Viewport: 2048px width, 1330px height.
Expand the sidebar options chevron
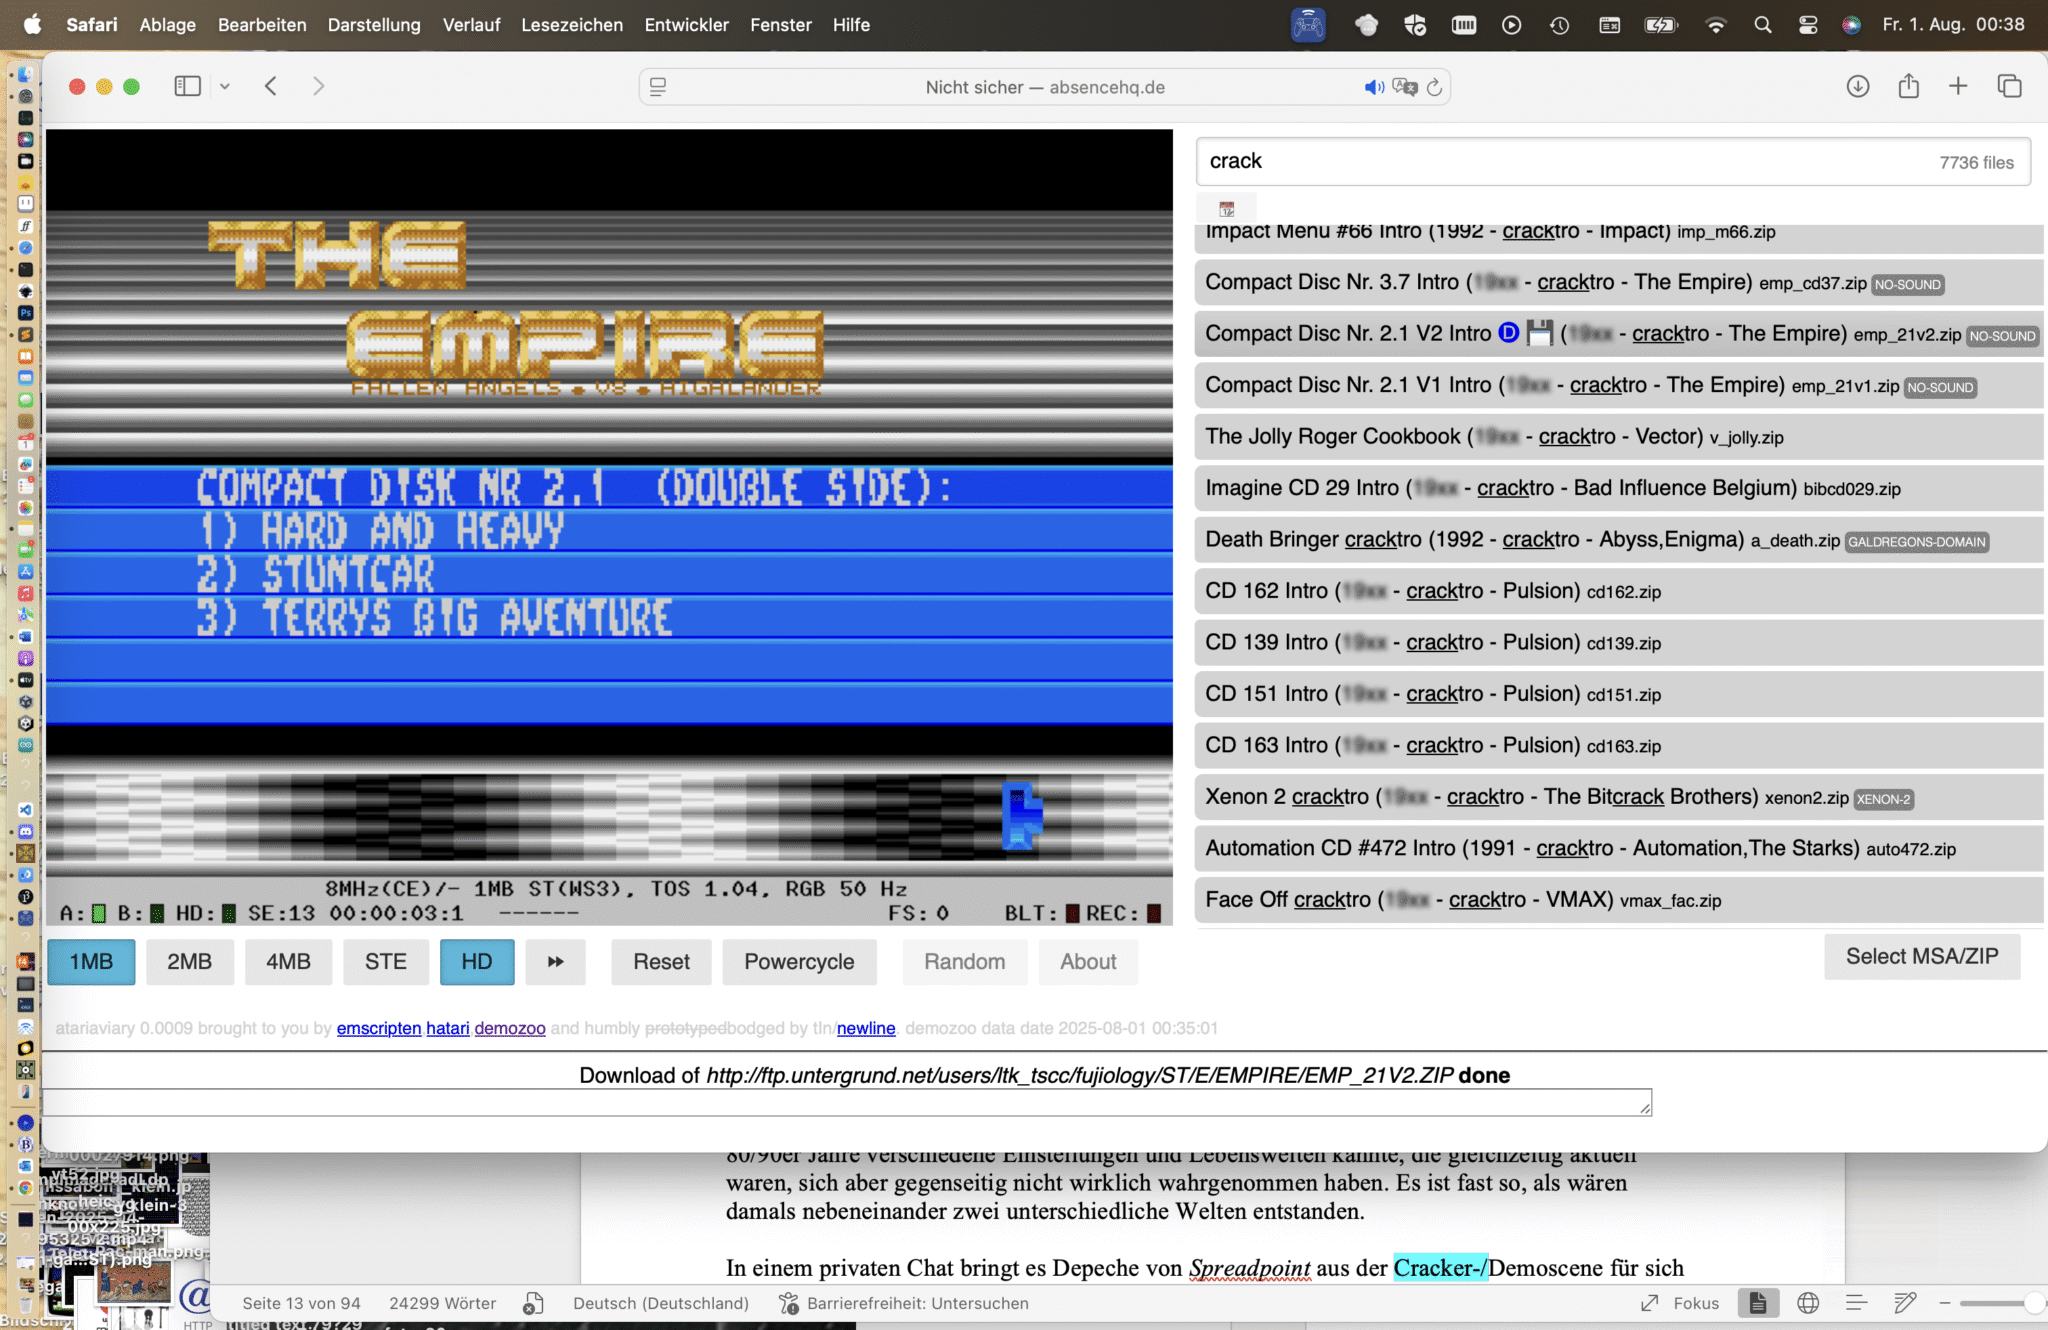[x=225, y=87]
